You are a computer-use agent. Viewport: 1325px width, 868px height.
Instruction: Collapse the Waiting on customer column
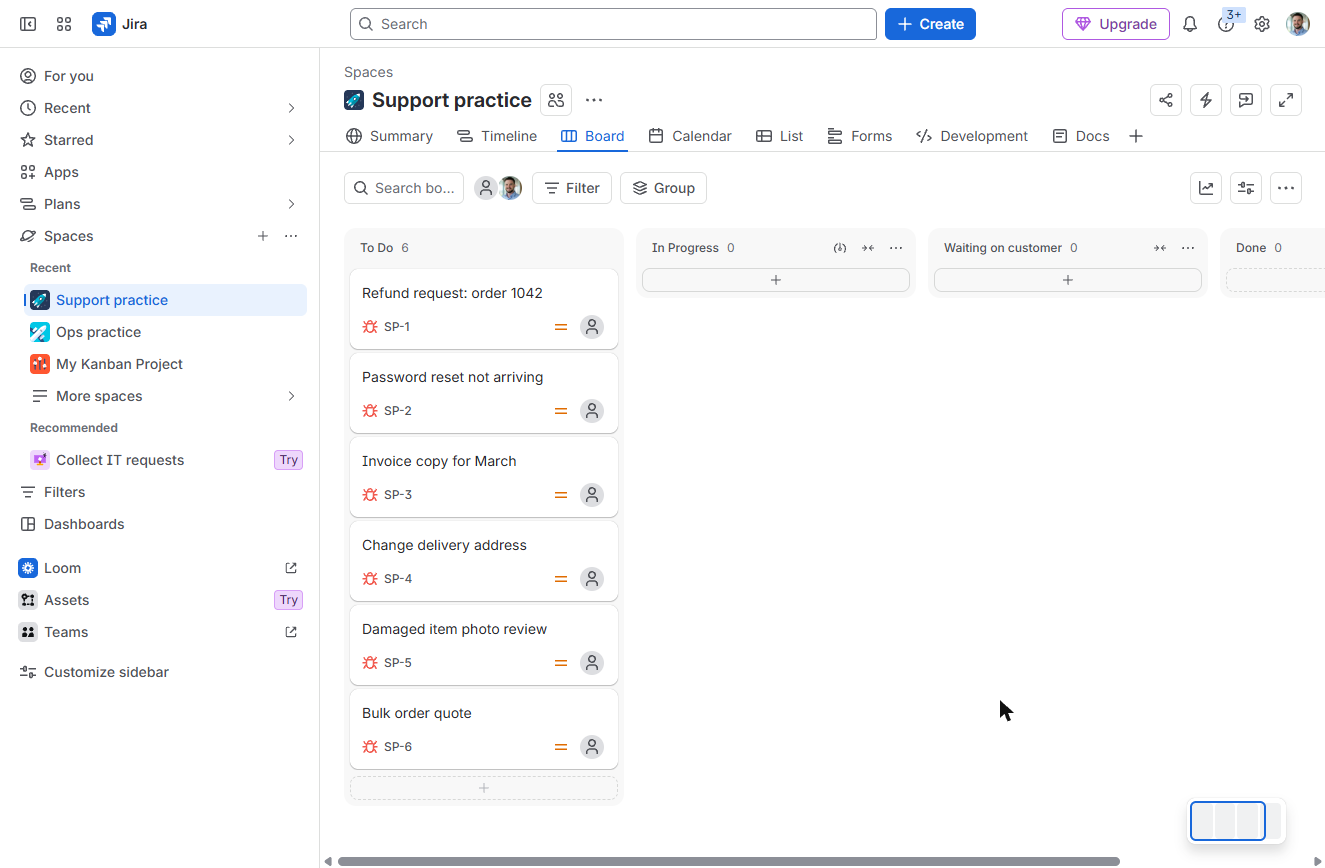(x=1160, y=248)
